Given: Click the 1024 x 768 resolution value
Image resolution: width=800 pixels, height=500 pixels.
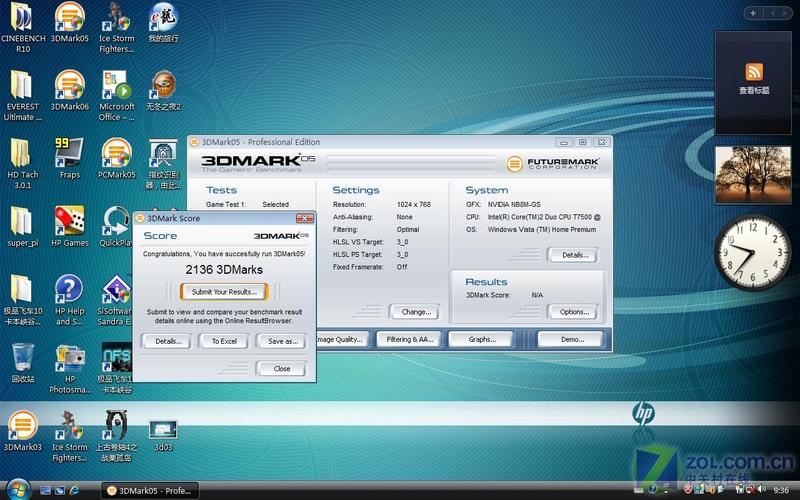Looking at the screenshot, I should pyautogui.click(x=414, y=204).
